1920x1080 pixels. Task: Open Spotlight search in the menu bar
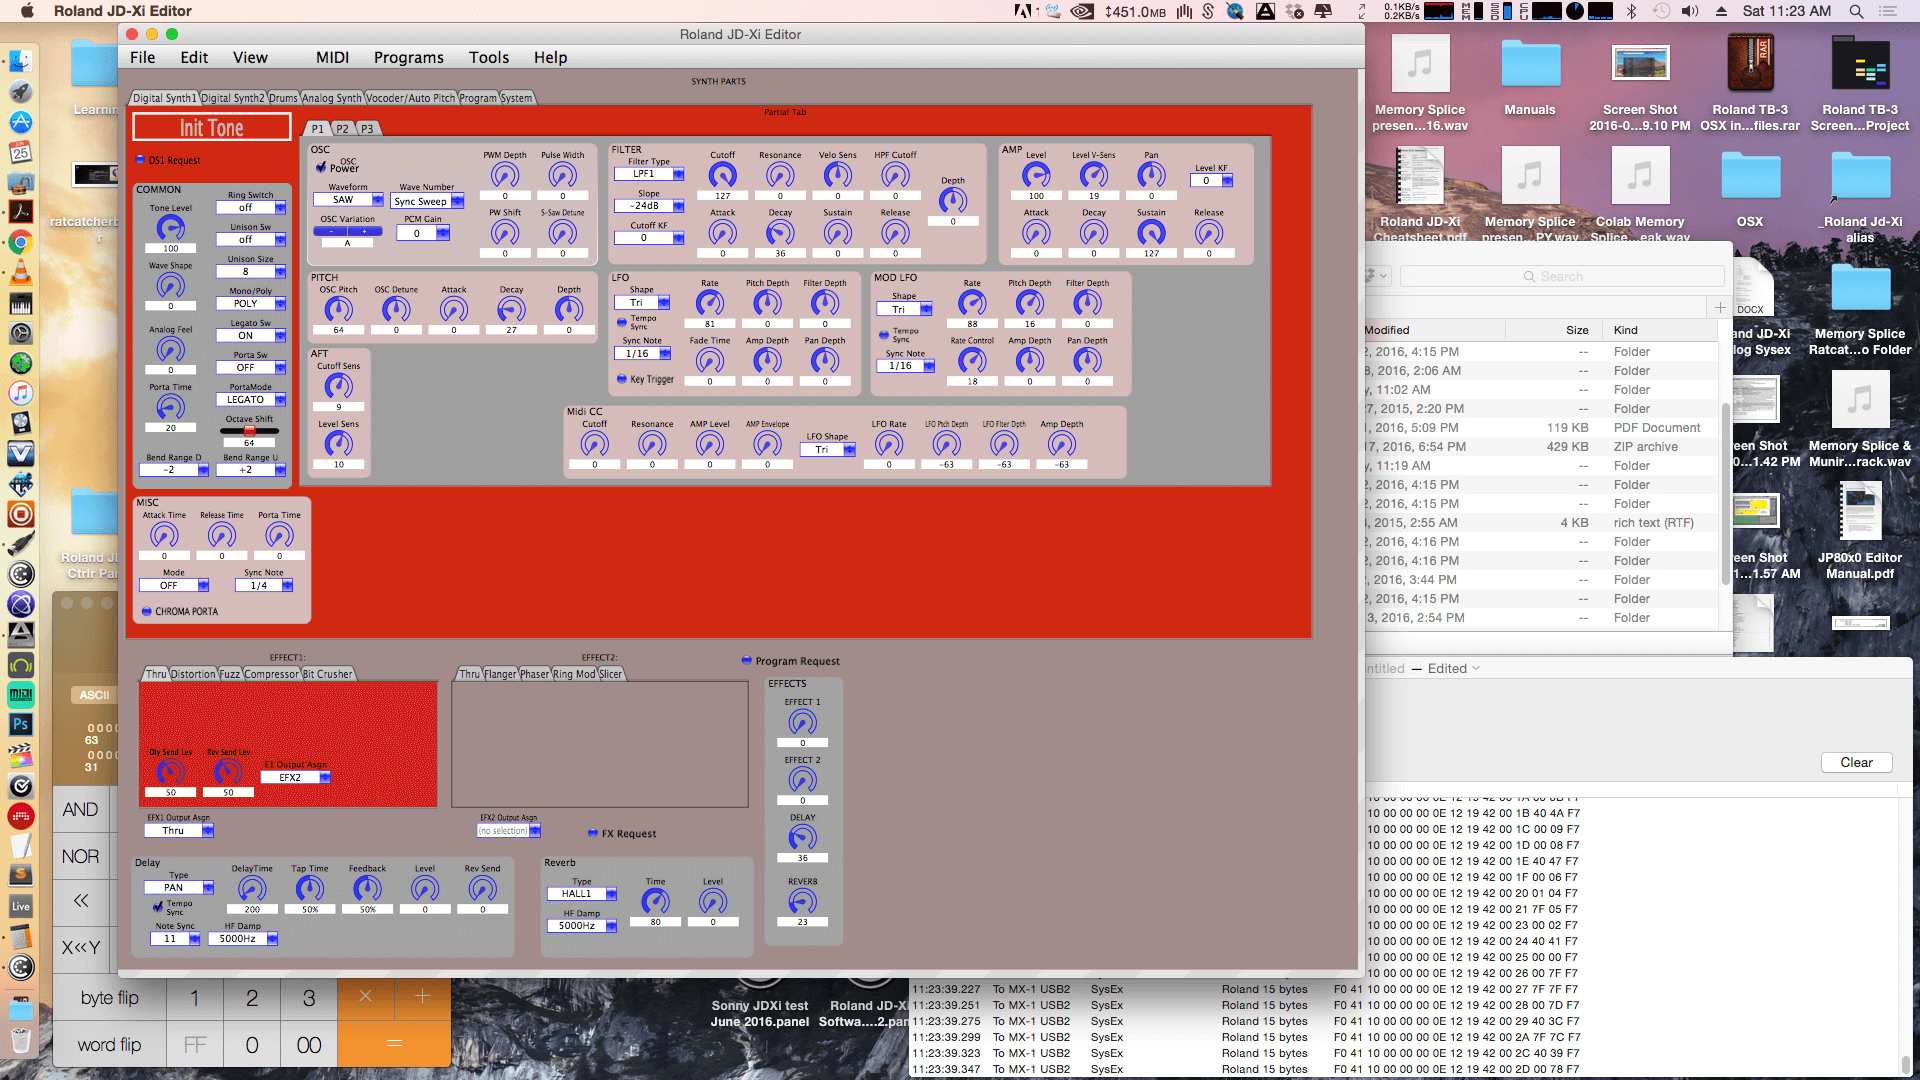[1856, 11]
